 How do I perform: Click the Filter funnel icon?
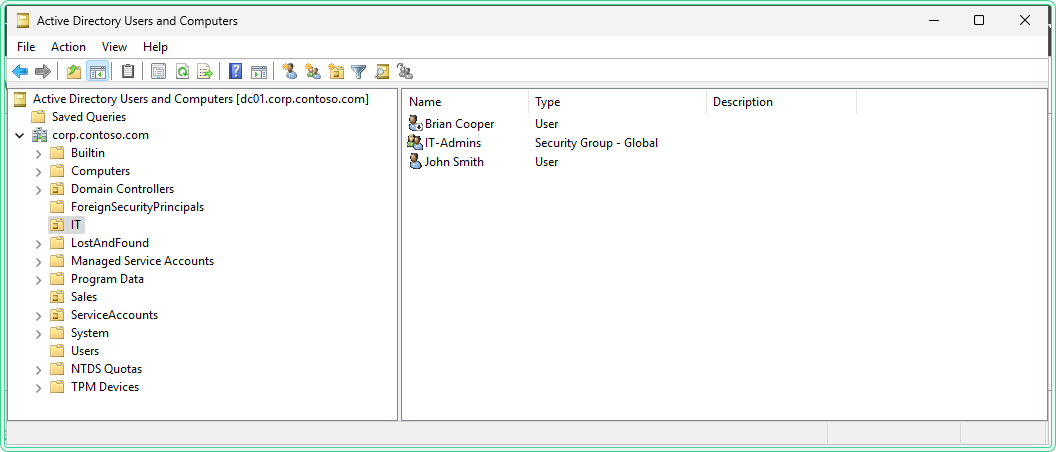[359, 71]
